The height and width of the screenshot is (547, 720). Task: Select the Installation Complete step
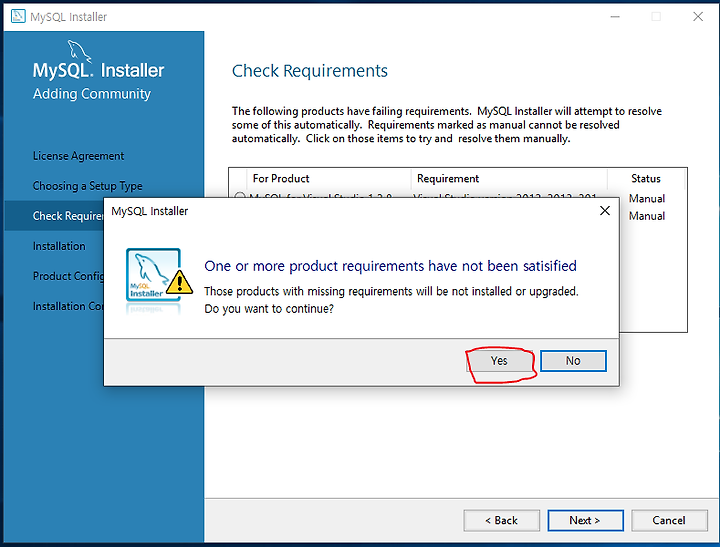click(68, 306)
